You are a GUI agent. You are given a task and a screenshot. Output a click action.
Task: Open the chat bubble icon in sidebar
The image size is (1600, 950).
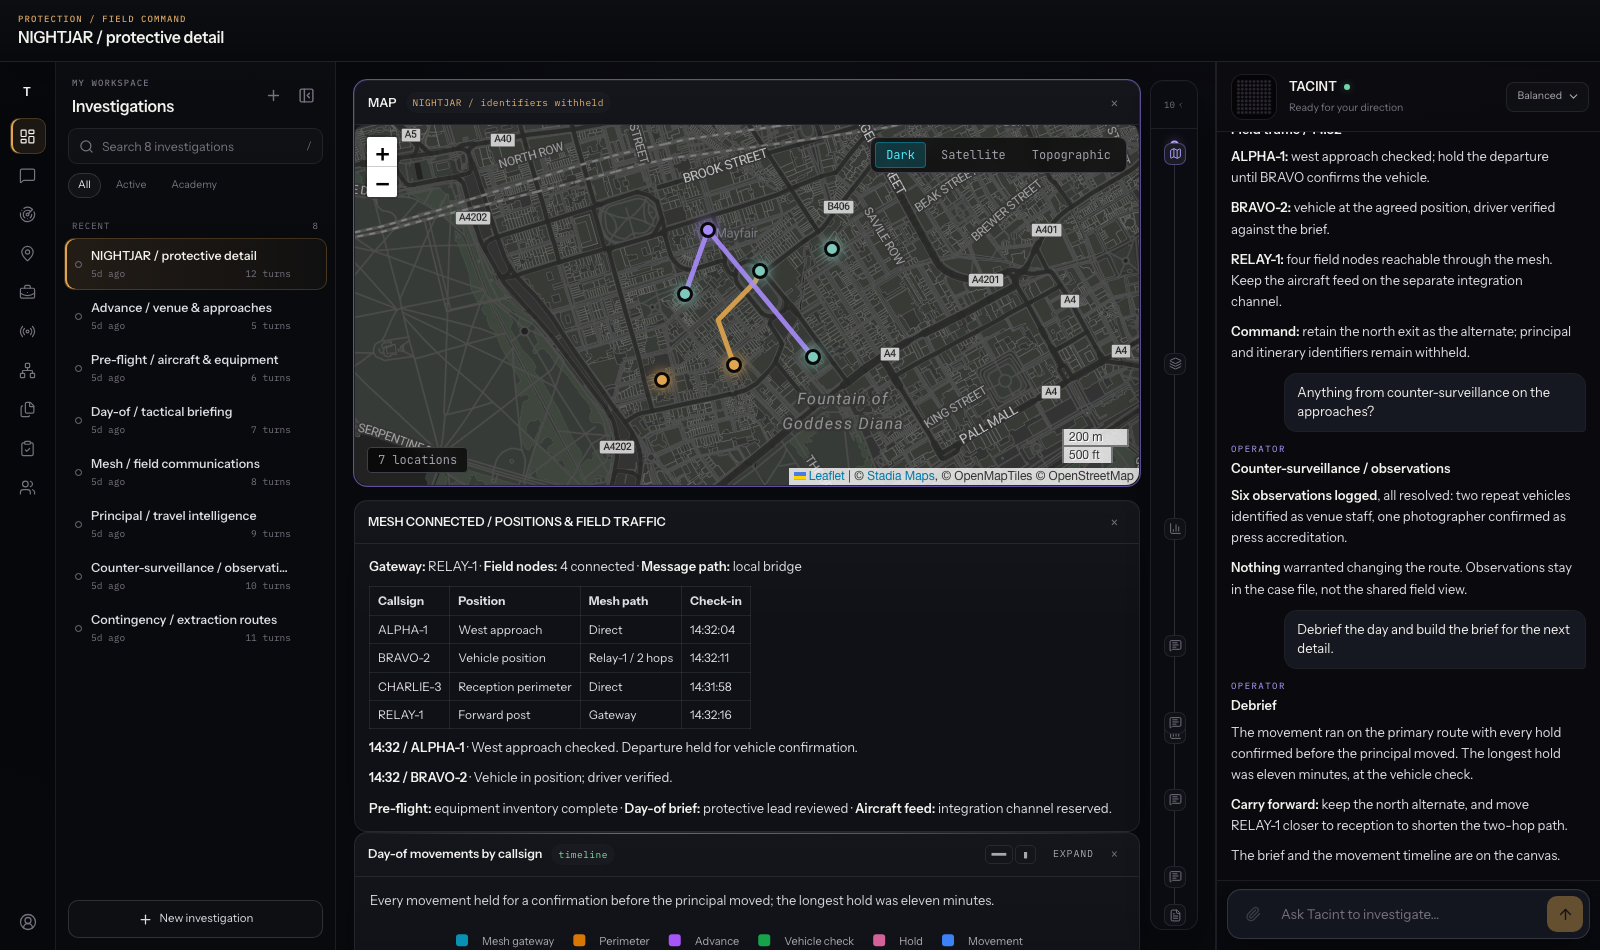(28, 176)
